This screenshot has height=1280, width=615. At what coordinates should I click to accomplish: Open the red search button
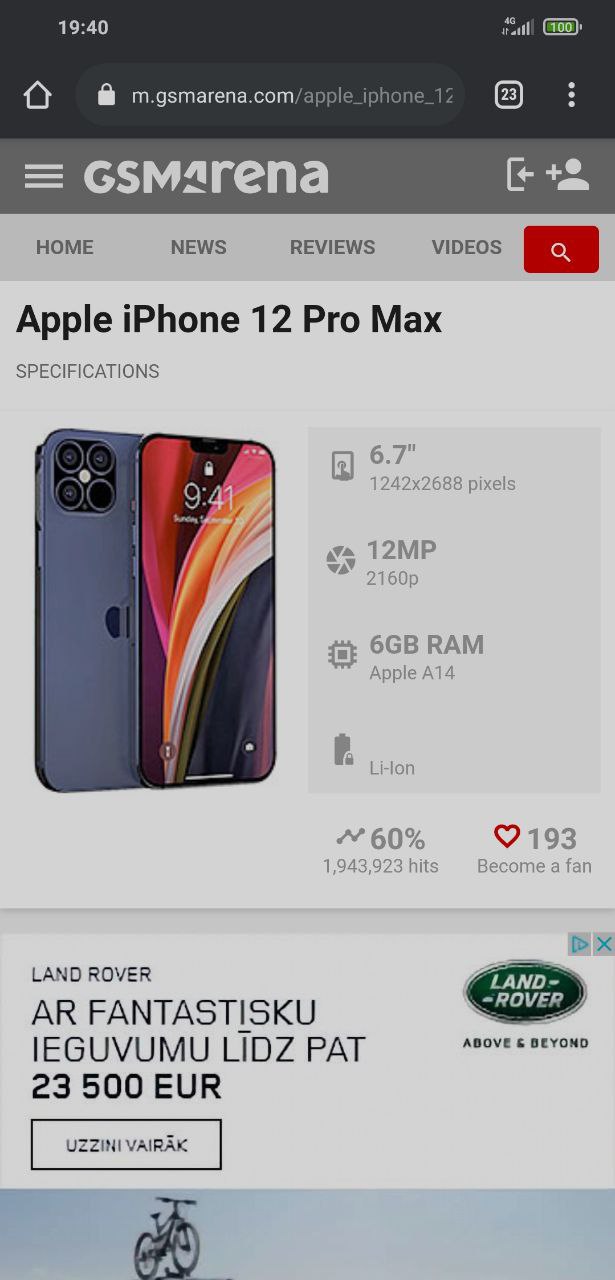[x=561, y=250]
